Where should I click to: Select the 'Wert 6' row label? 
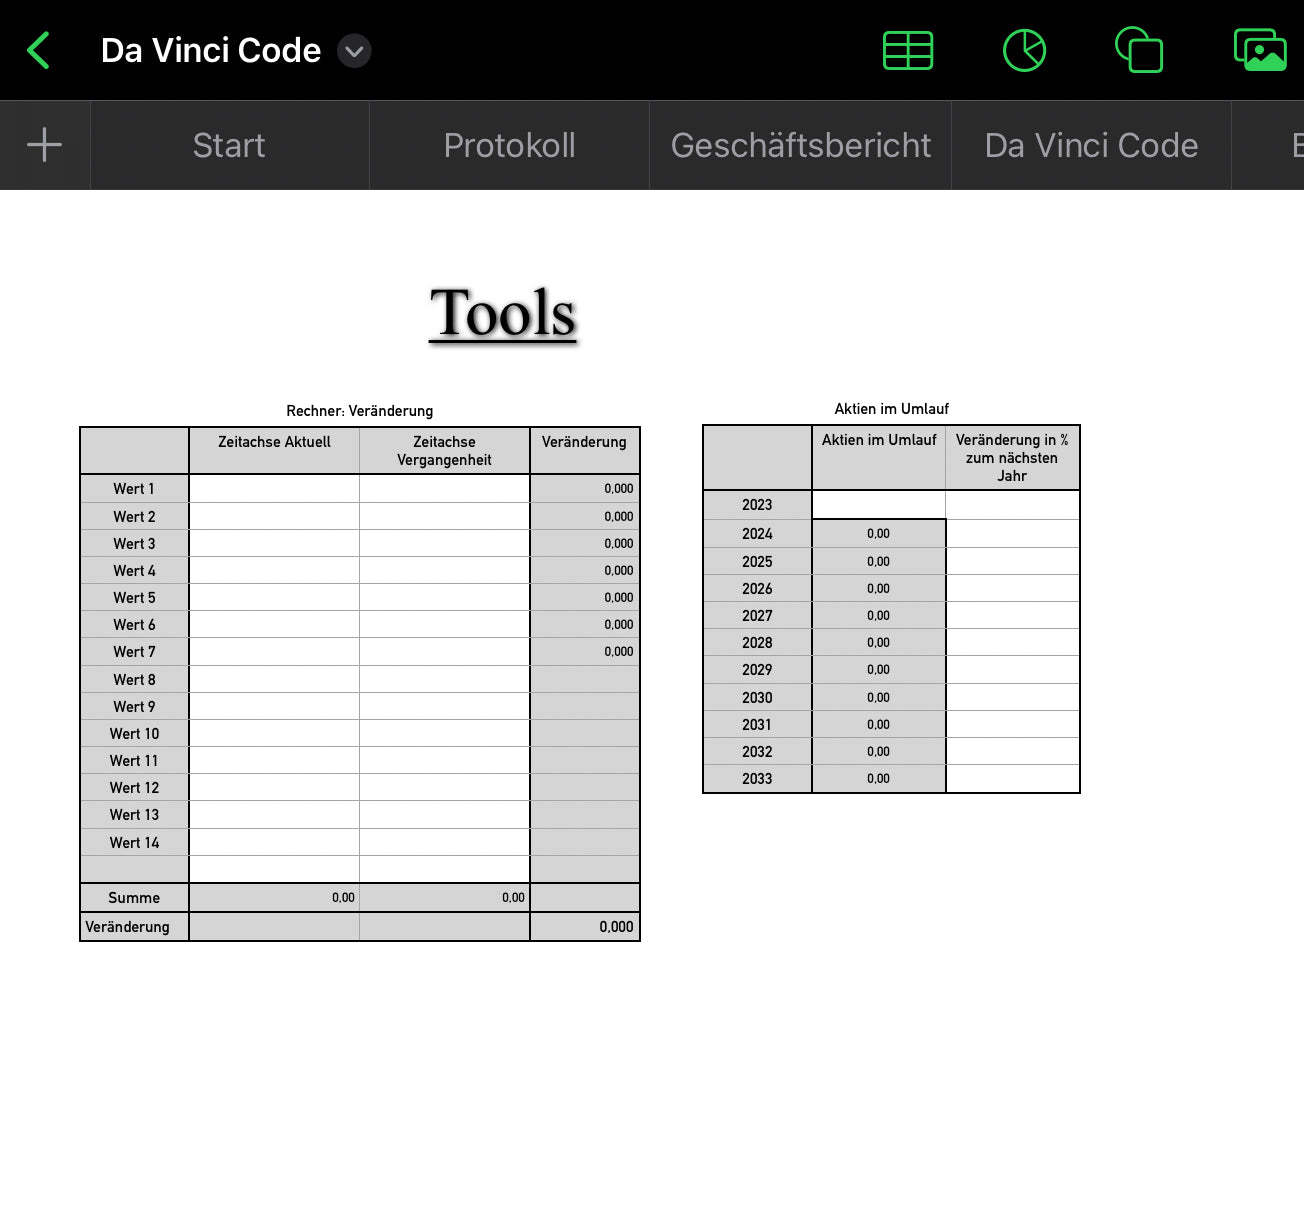(134, 625)
